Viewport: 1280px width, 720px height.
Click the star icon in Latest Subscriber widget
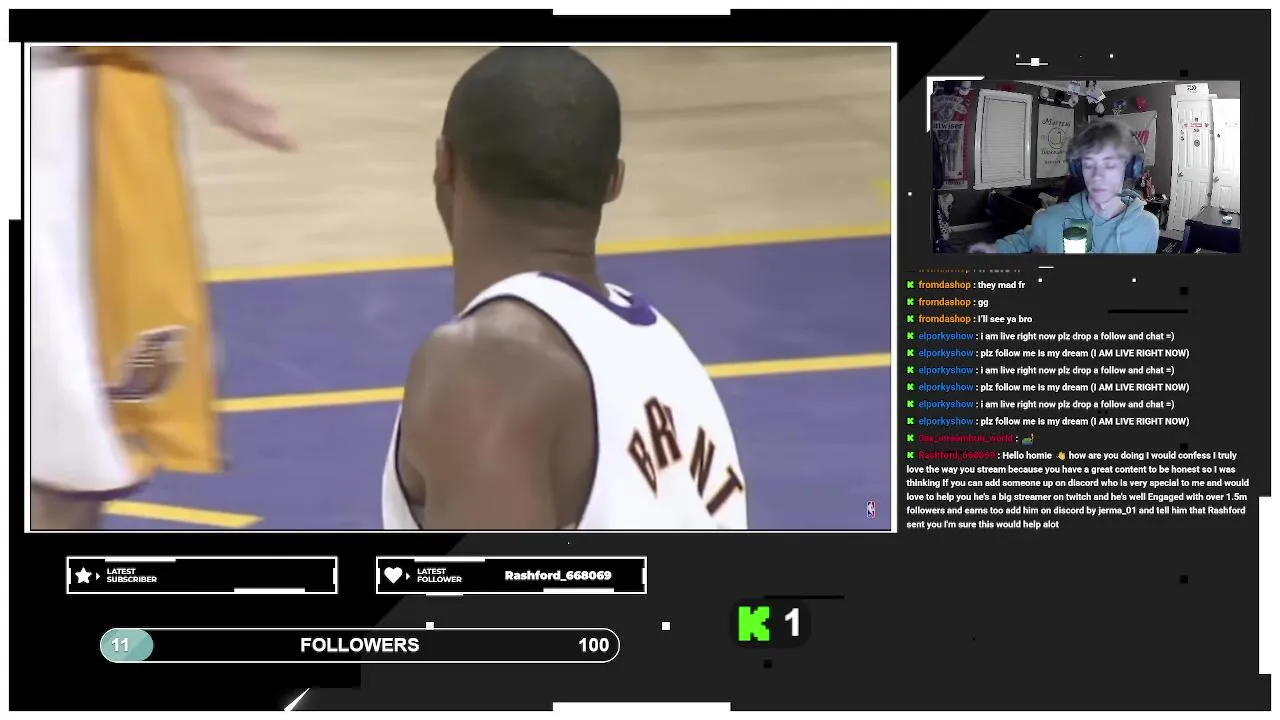(84, 575)
